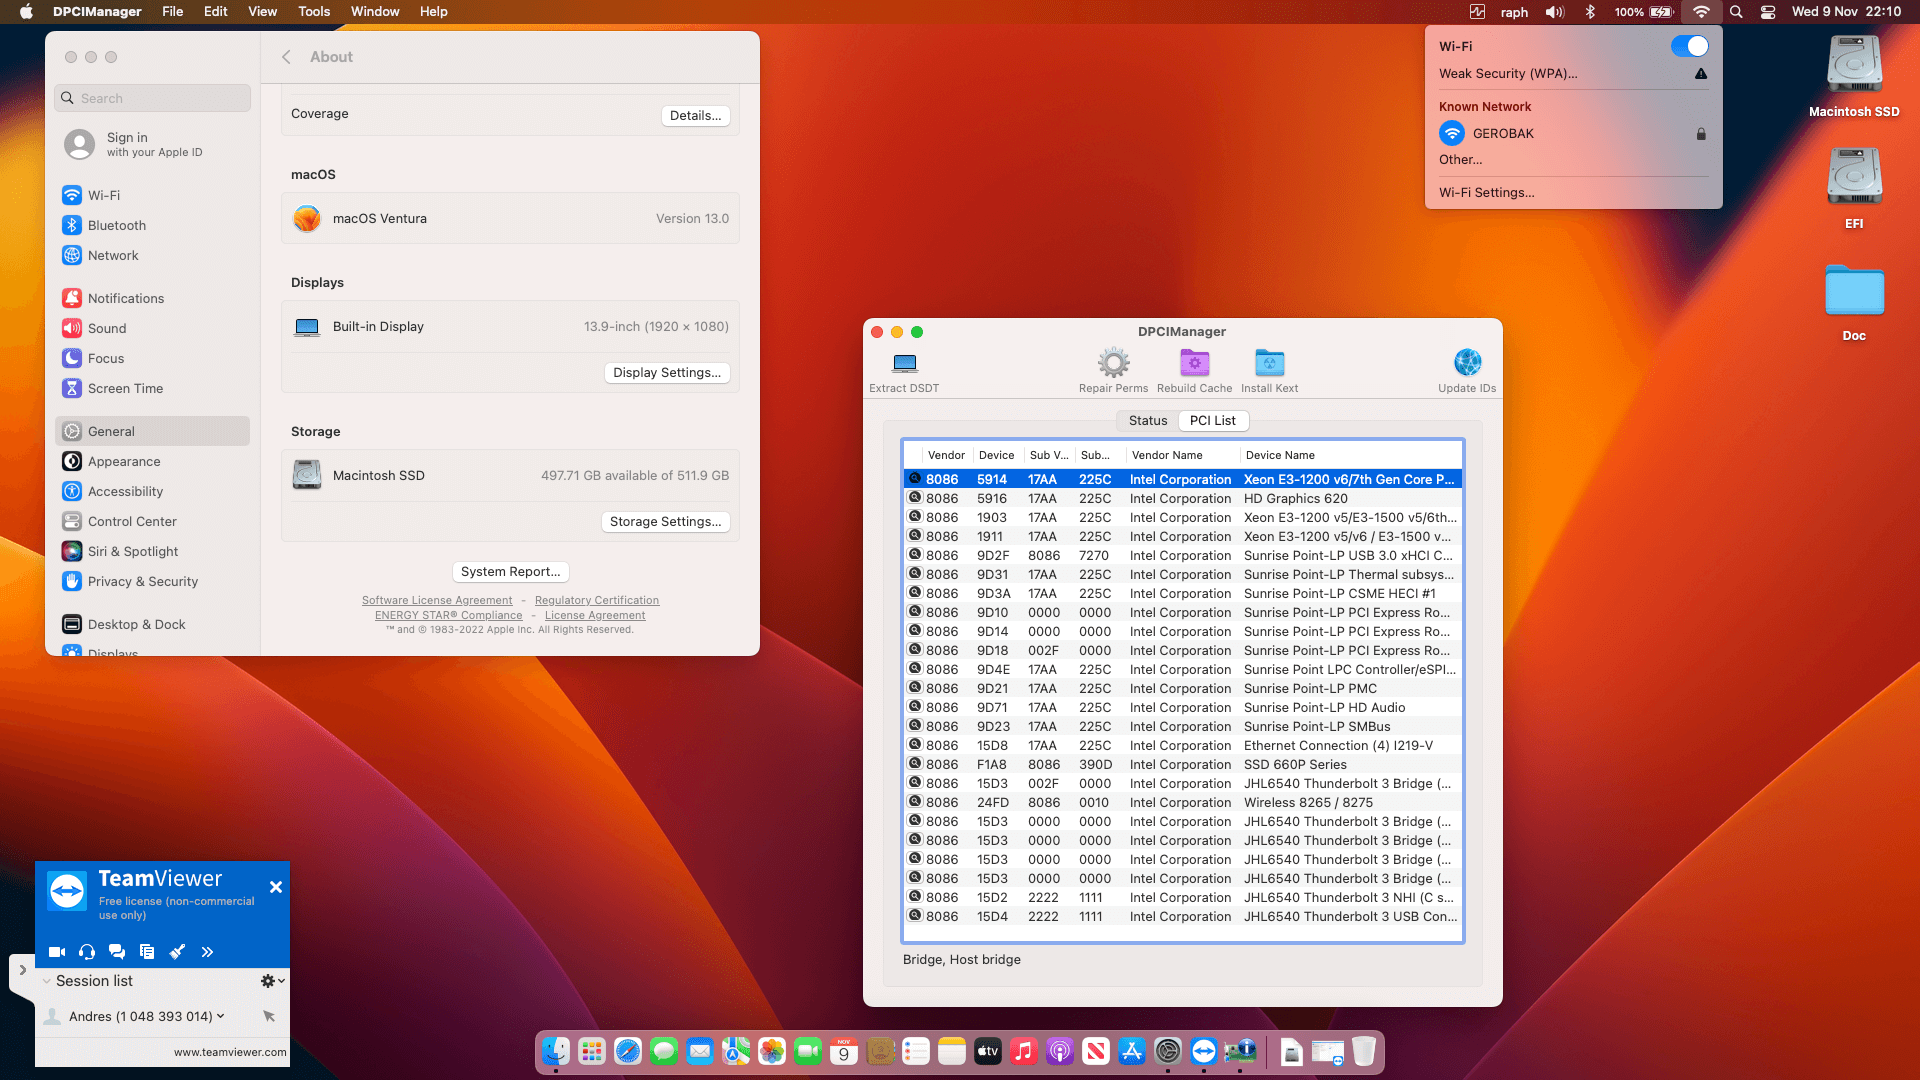Open Wi-Fi in System Settings sidebar

point(152,195)
